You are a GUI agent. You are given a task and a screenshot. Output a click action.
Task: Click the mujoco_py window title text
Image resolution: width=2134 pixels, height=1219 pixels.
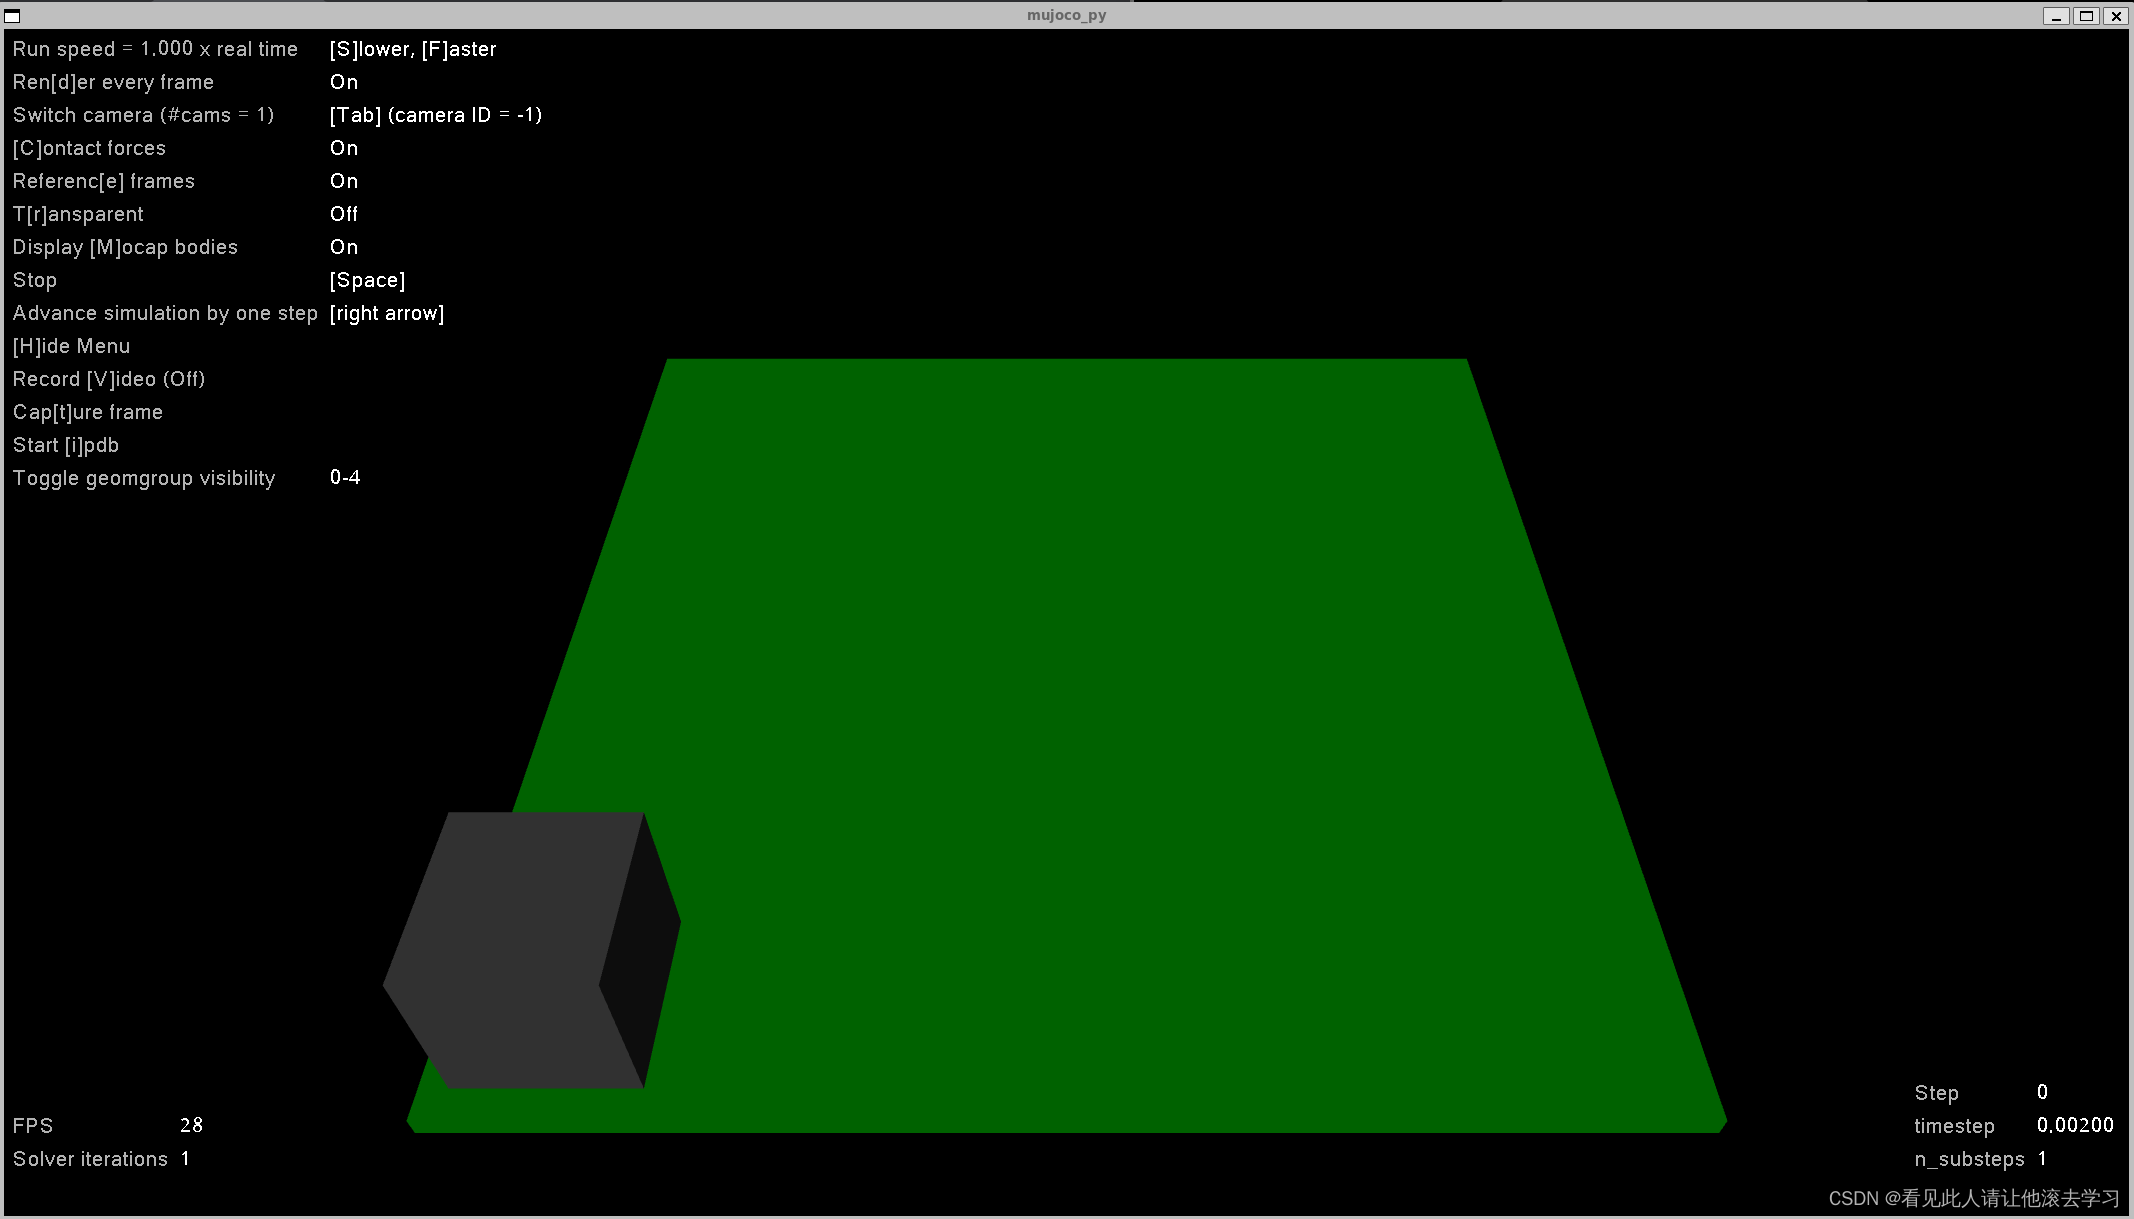(x=1066, y=15)
